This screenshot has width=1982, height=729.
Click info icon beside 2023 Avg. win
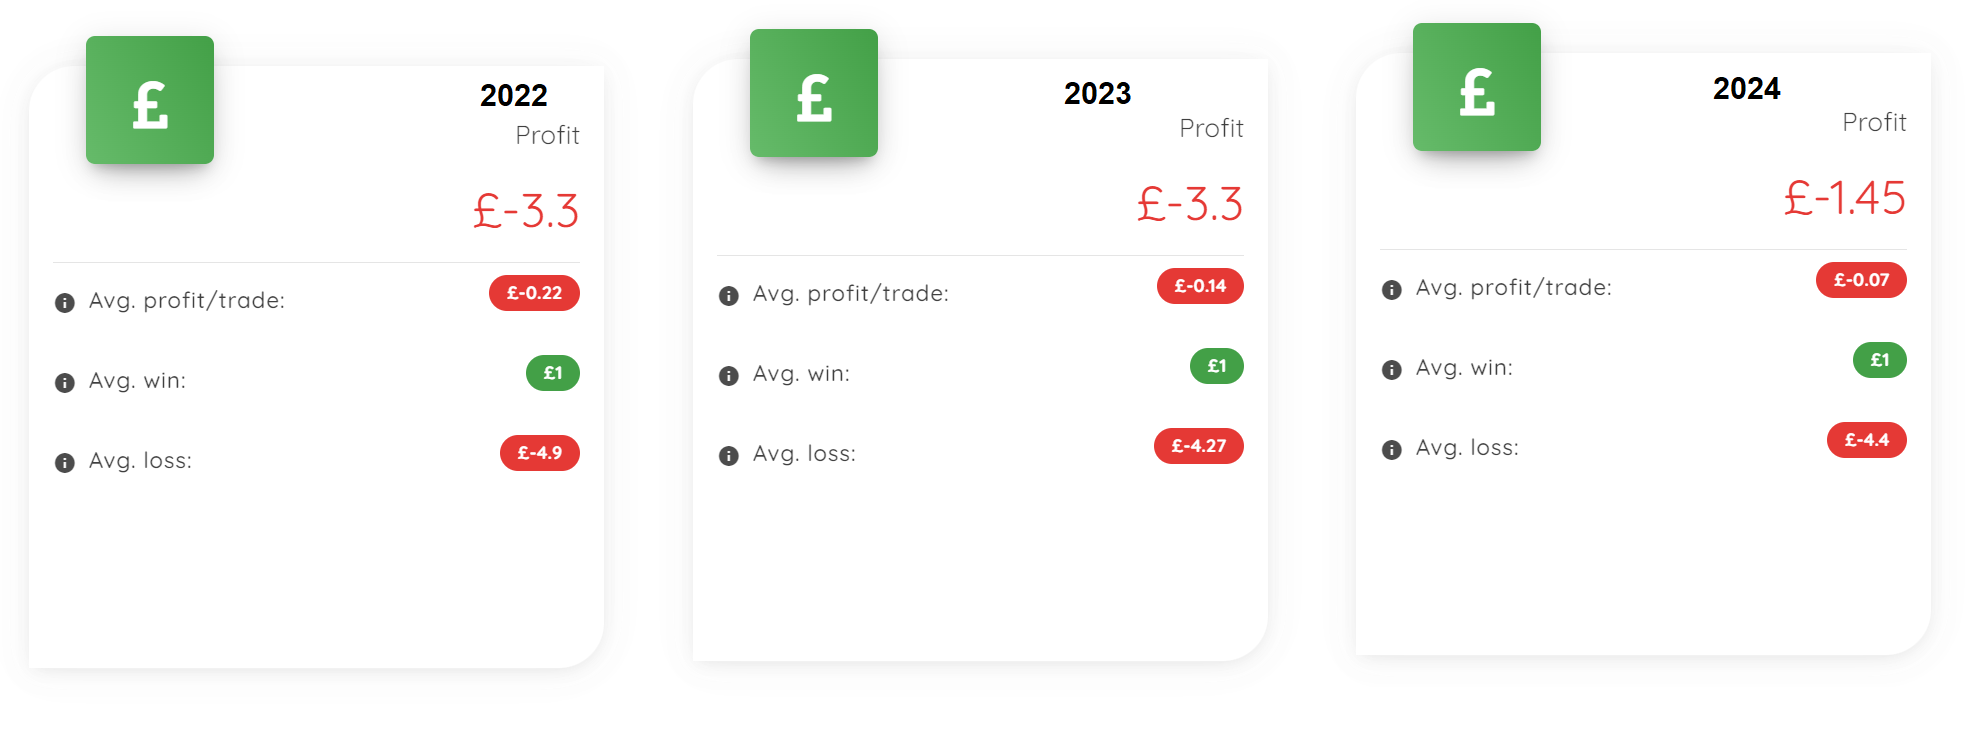pyautogui.click(x=729, y=375)
